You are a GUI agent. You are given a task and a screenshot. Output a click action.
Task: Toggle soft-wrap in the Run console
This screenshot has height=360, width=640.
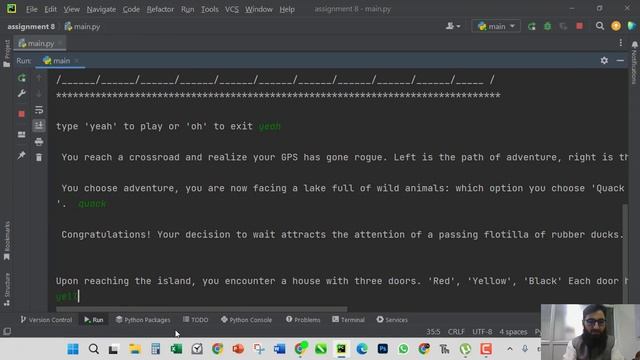[39, 110]
